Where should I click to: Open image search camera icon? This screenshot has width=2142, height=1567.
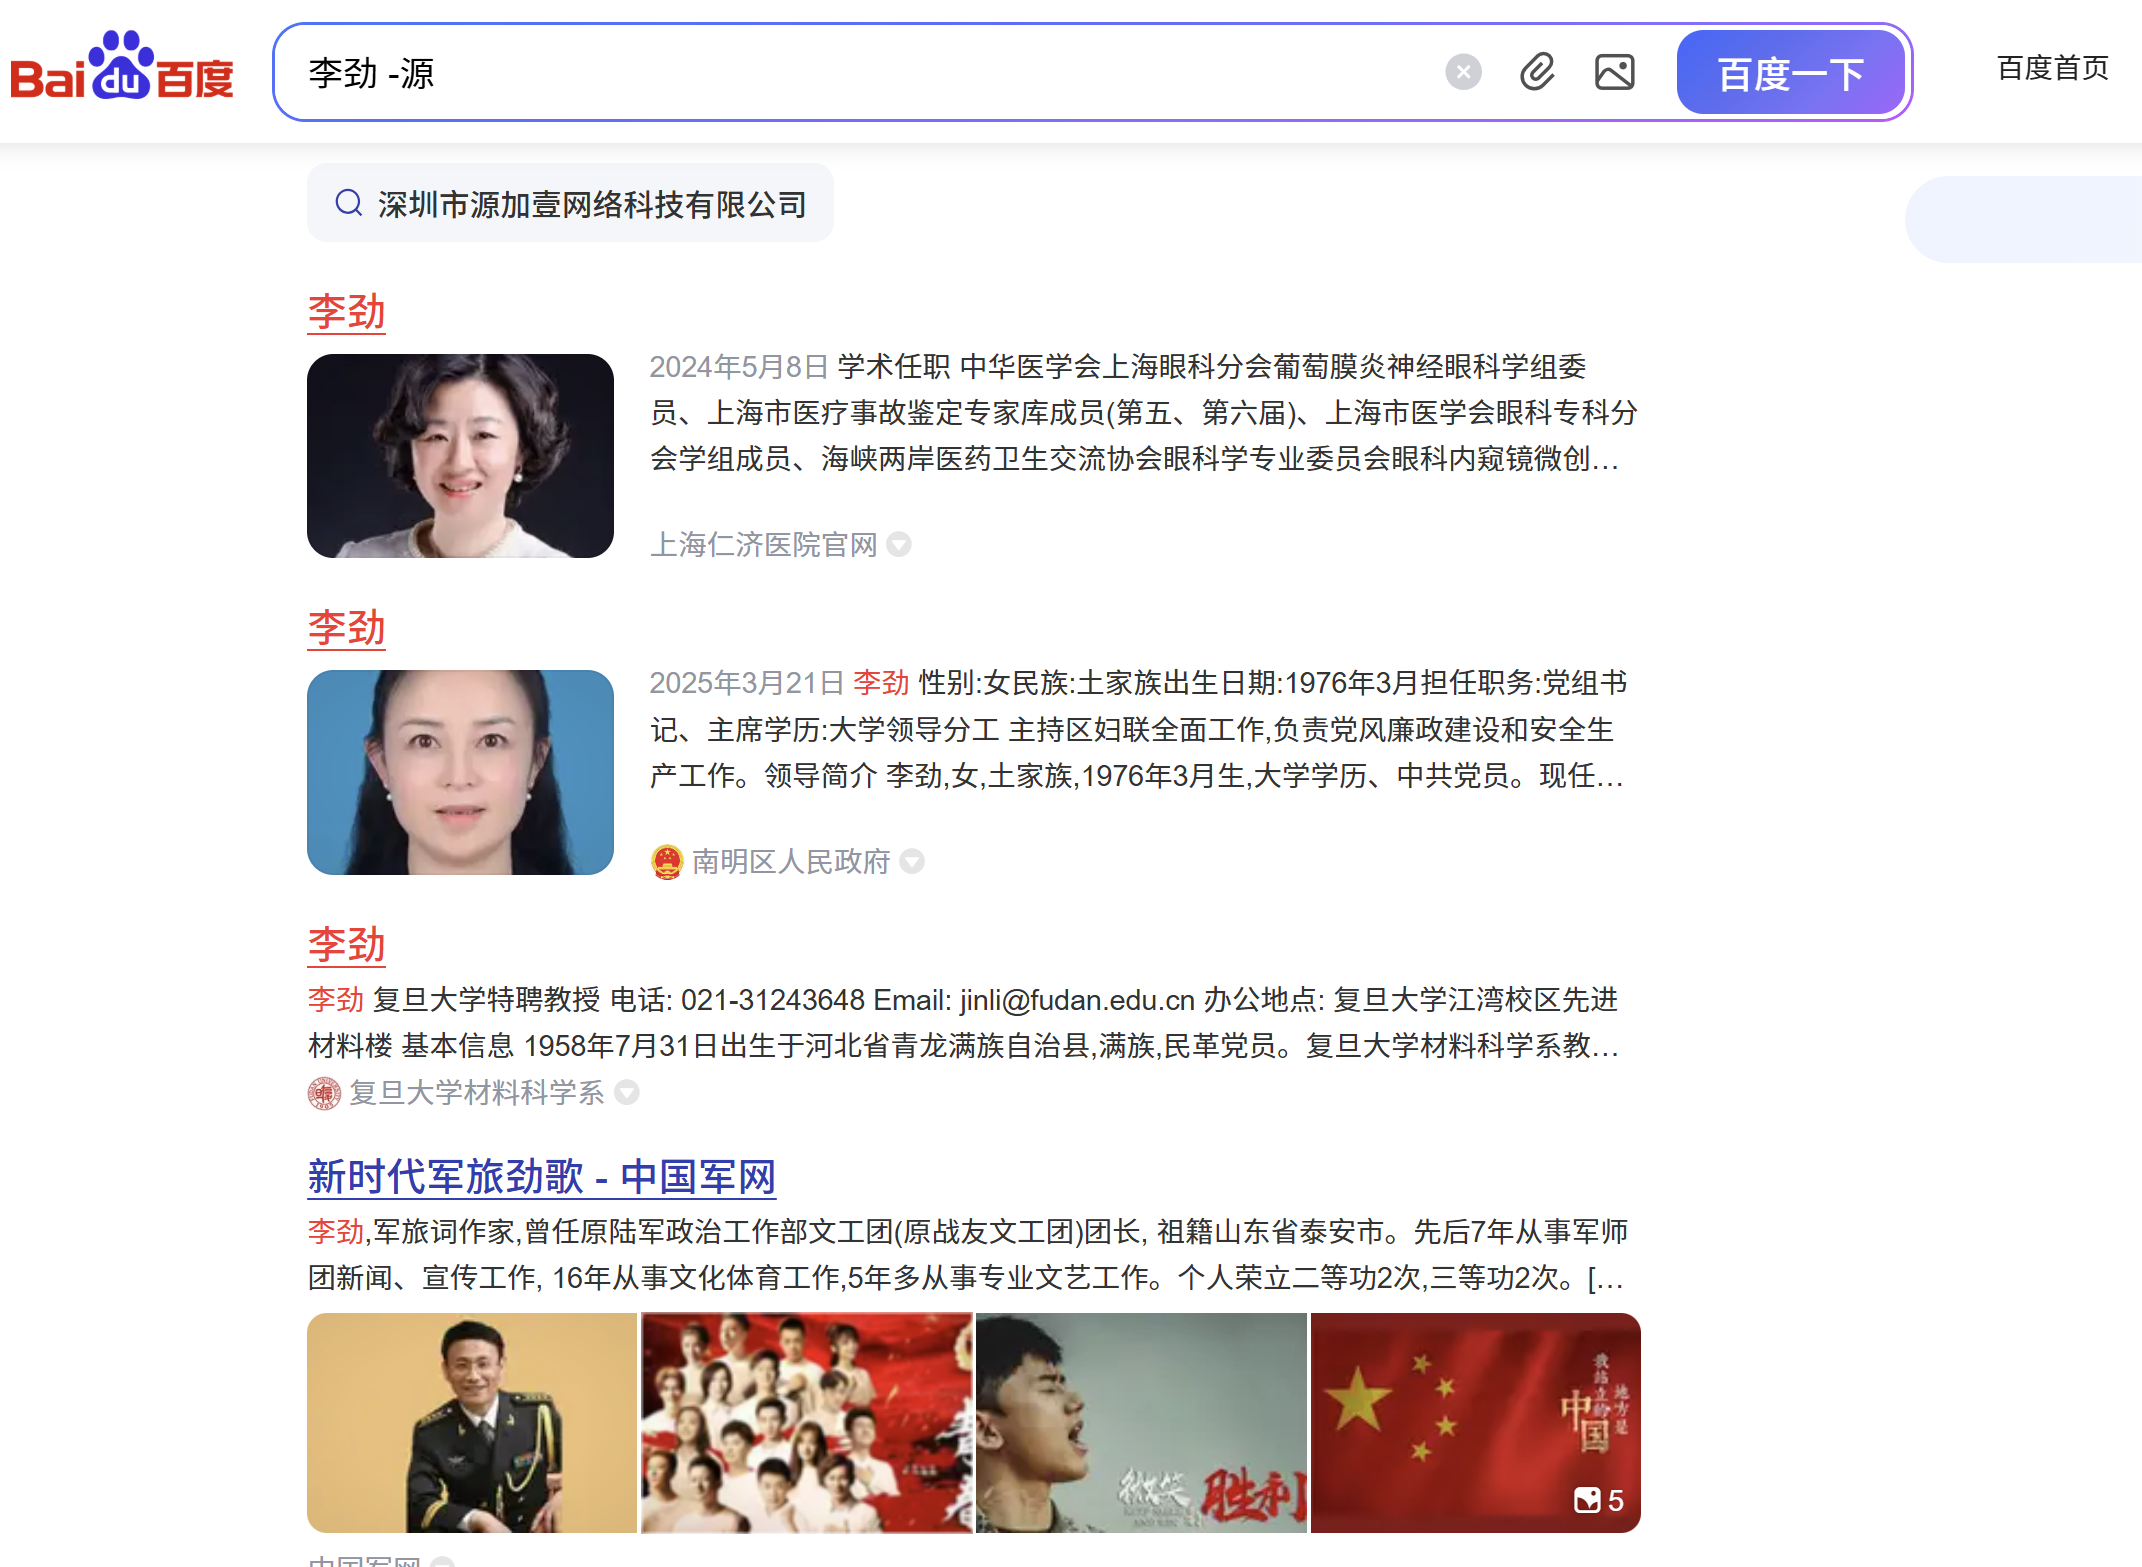click(x=1614, y=72)
